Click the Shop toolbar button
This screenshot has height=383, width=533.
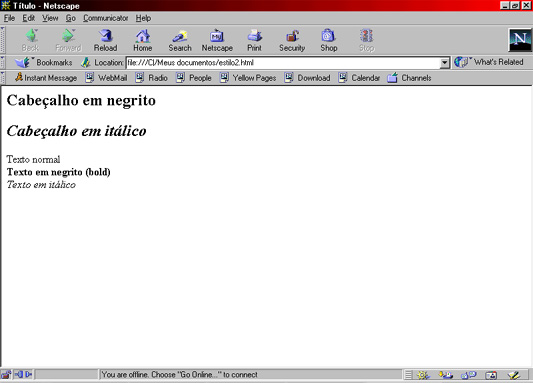point(329,40)
